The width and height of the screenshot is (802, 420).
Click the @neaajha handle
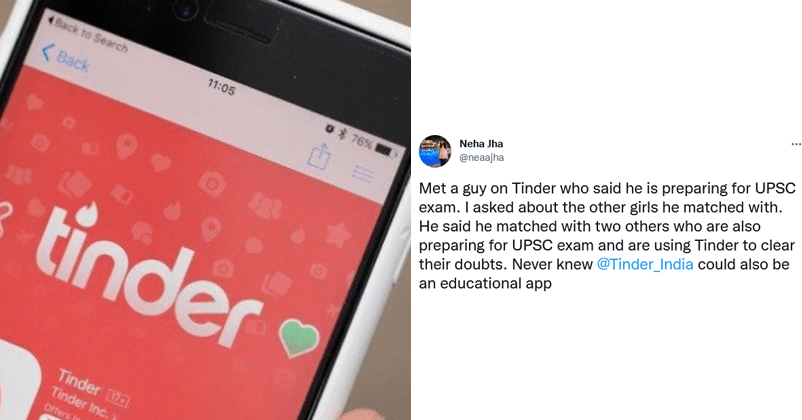coord(481,158)
